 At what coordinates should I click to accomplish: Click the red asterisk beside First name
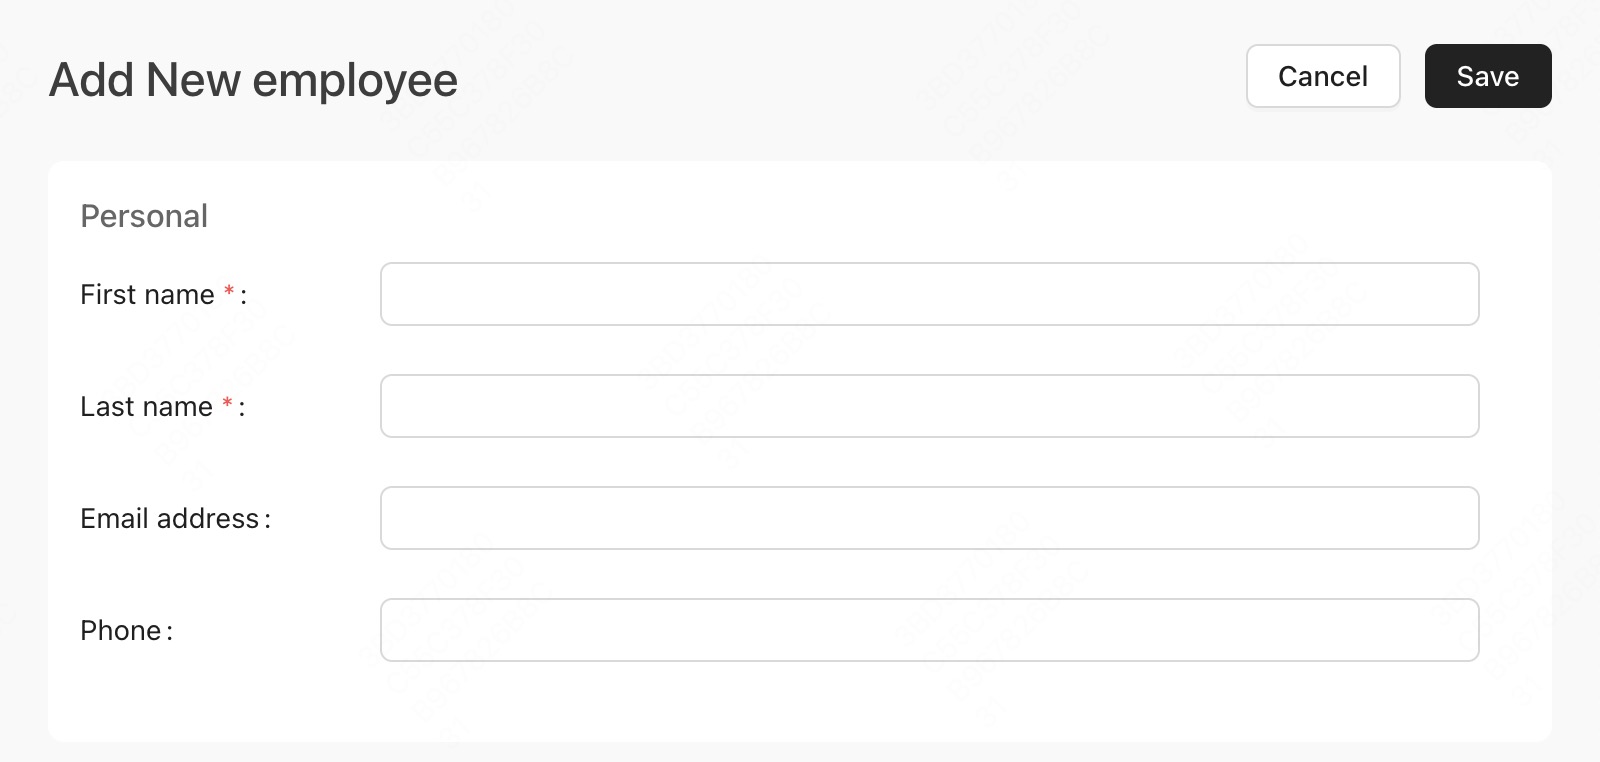(229, 291)
